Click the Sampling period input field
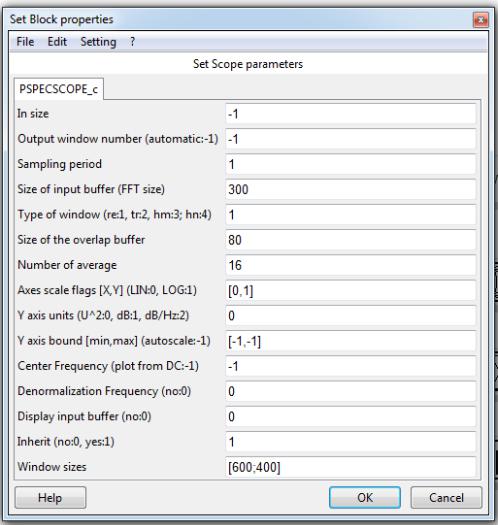Screen dimensions: 498x525 point(350,164)
